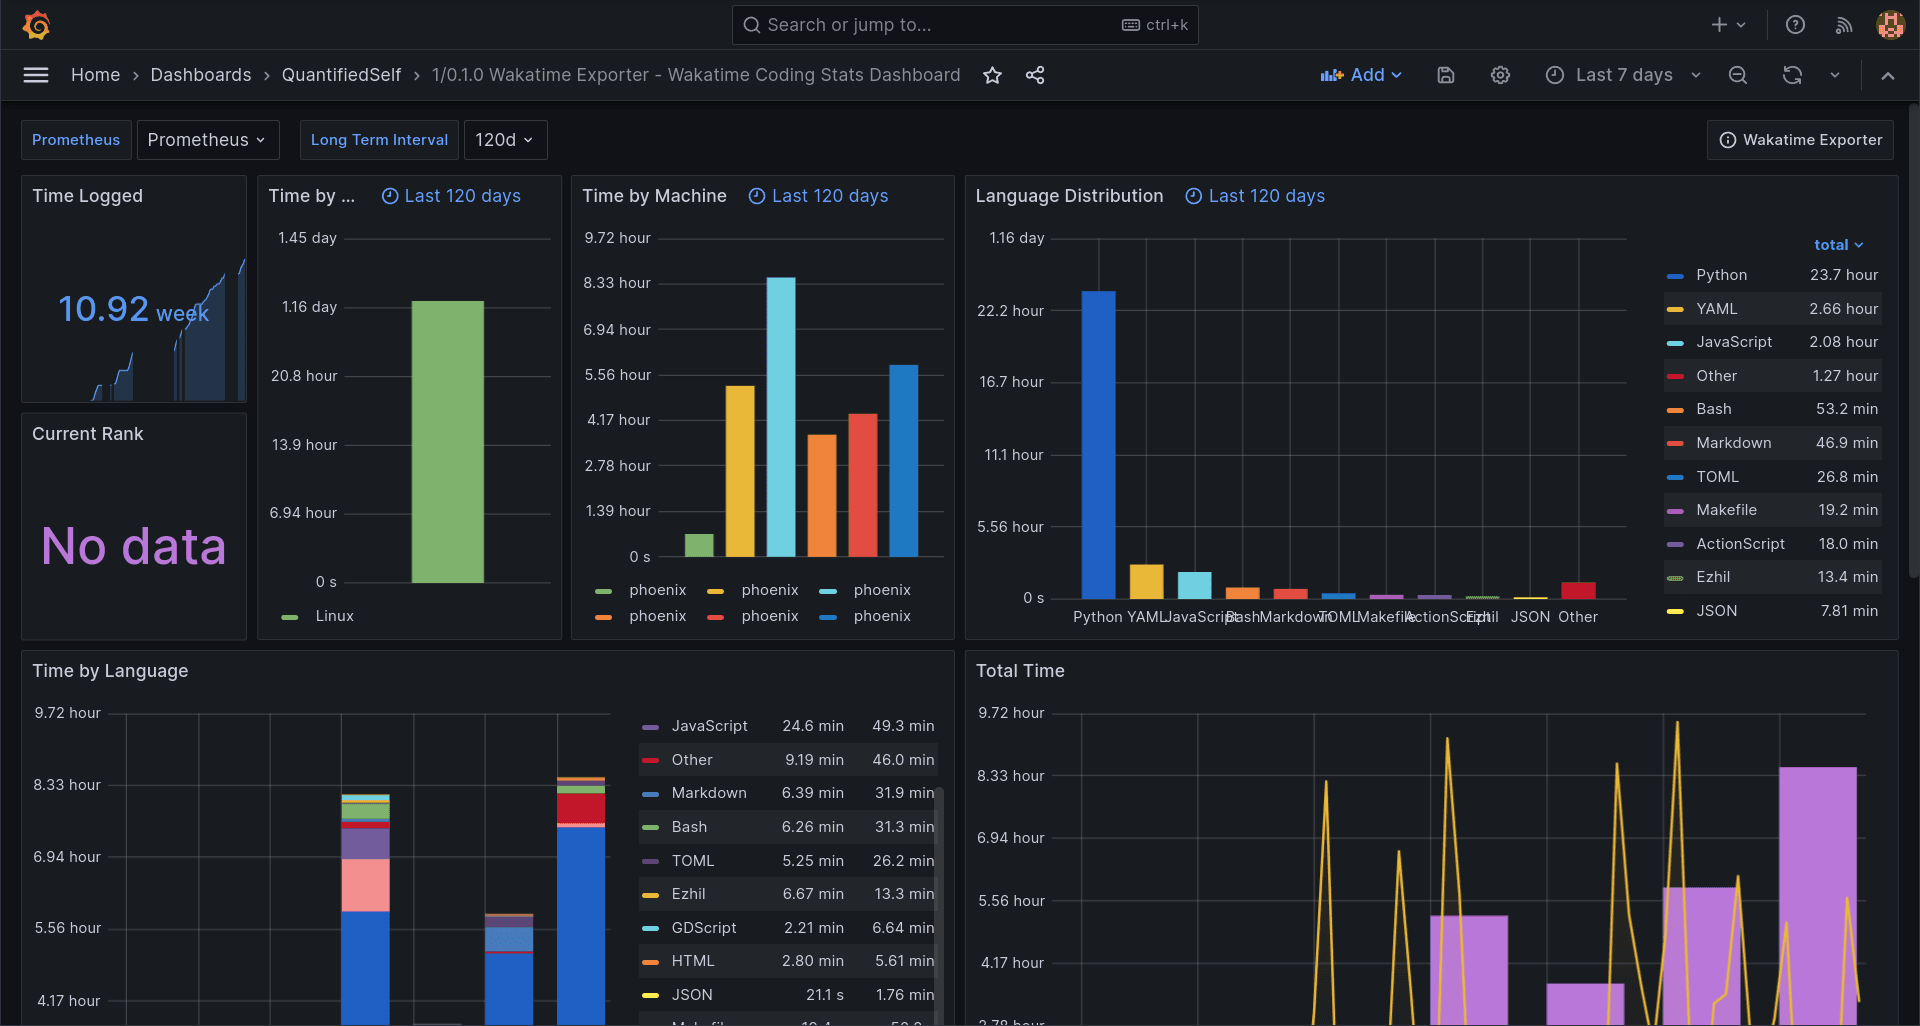Click the search or jump to field

point(960,24)
